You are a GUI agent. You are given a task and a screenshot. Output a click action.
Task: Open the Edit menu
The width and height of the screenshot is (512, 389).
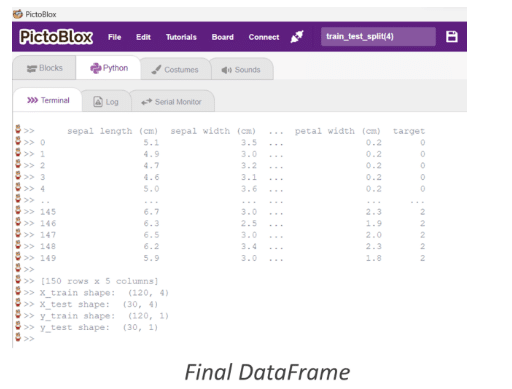pos(143,37)
